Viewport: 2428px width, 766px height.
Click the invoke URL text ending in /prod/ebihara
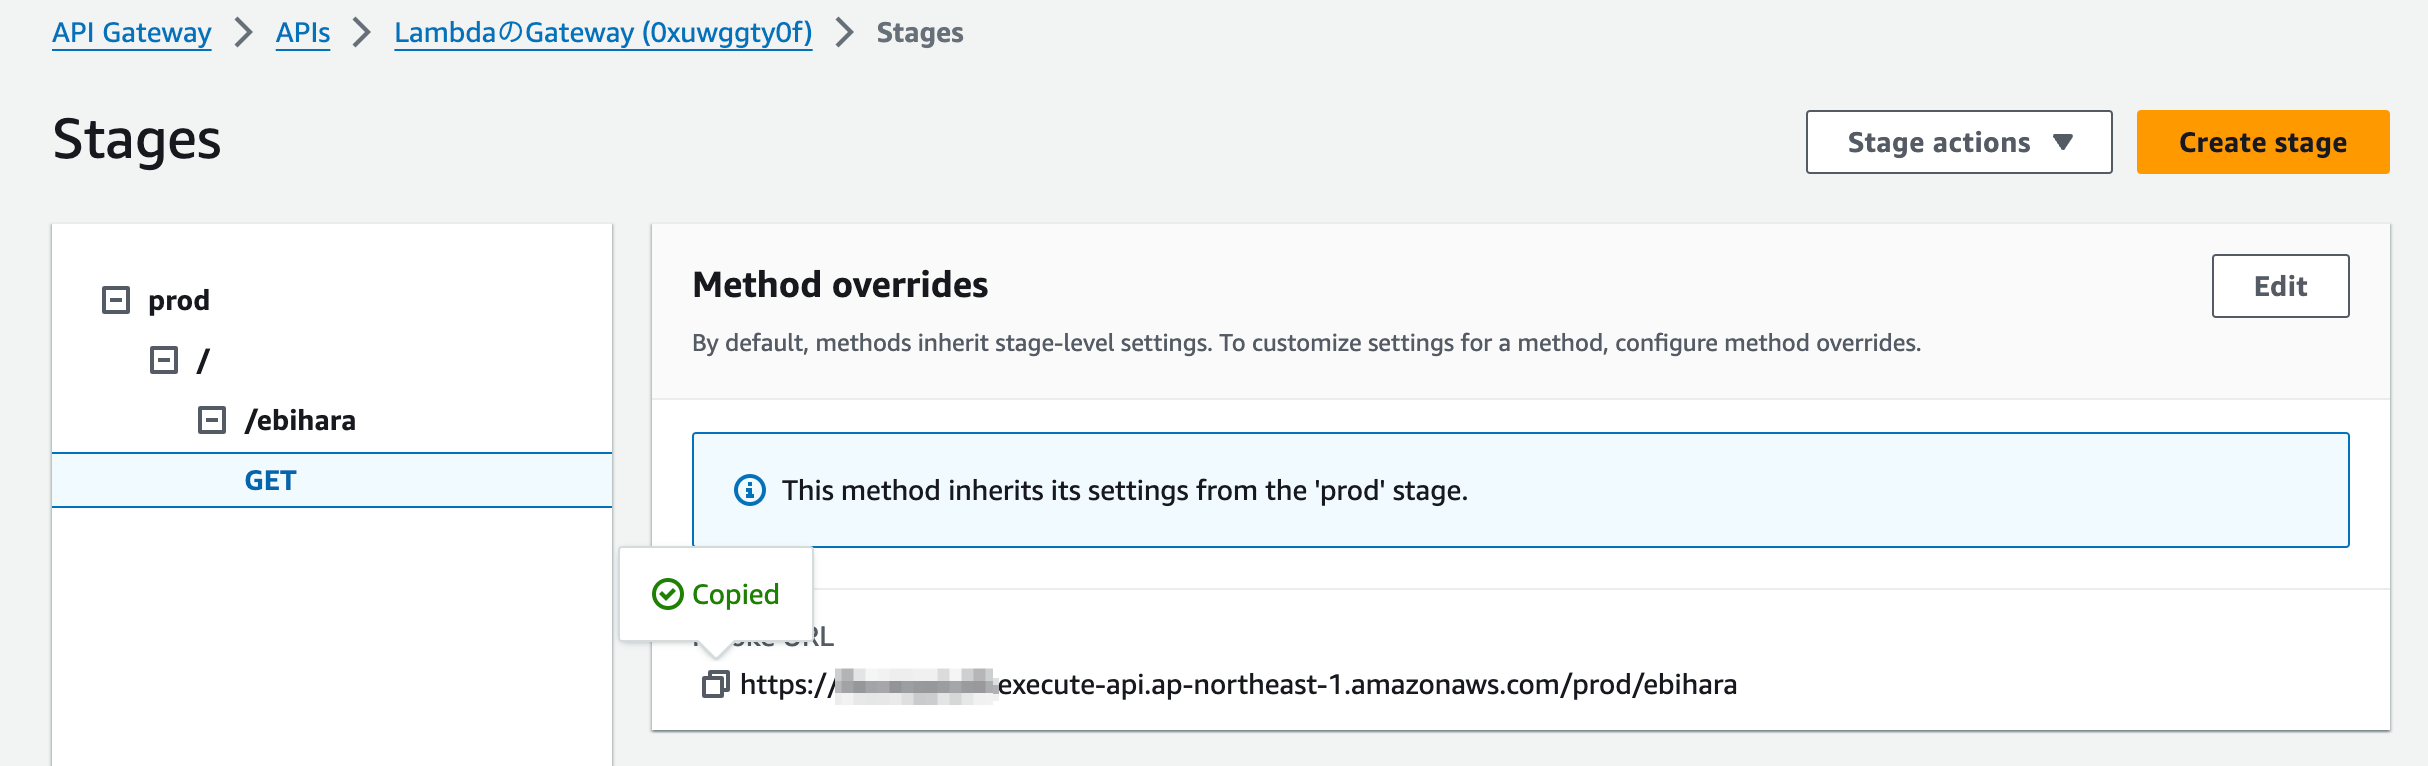[x=1366, y=685]
